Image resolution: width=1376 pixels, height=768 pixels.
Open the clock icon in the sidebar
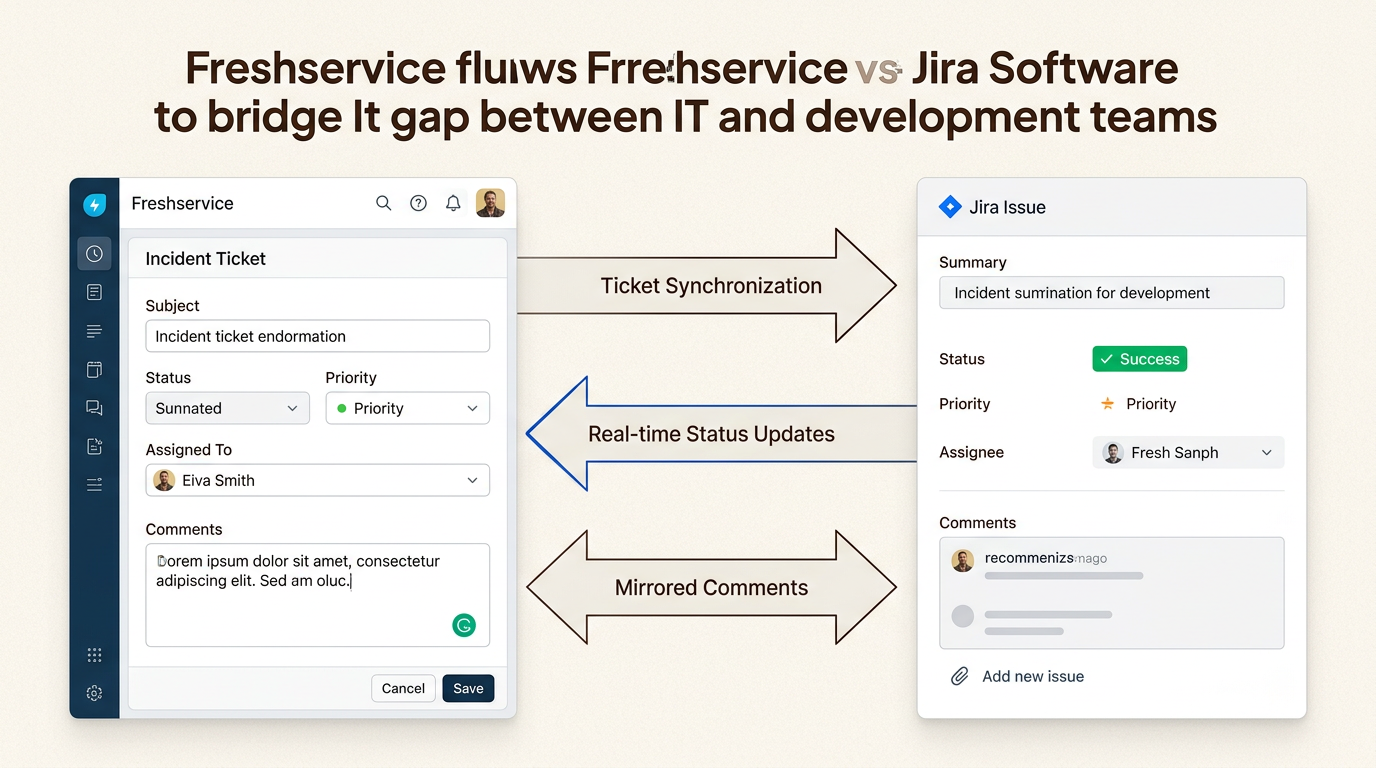pyautogui.click(x=94, y=254)
